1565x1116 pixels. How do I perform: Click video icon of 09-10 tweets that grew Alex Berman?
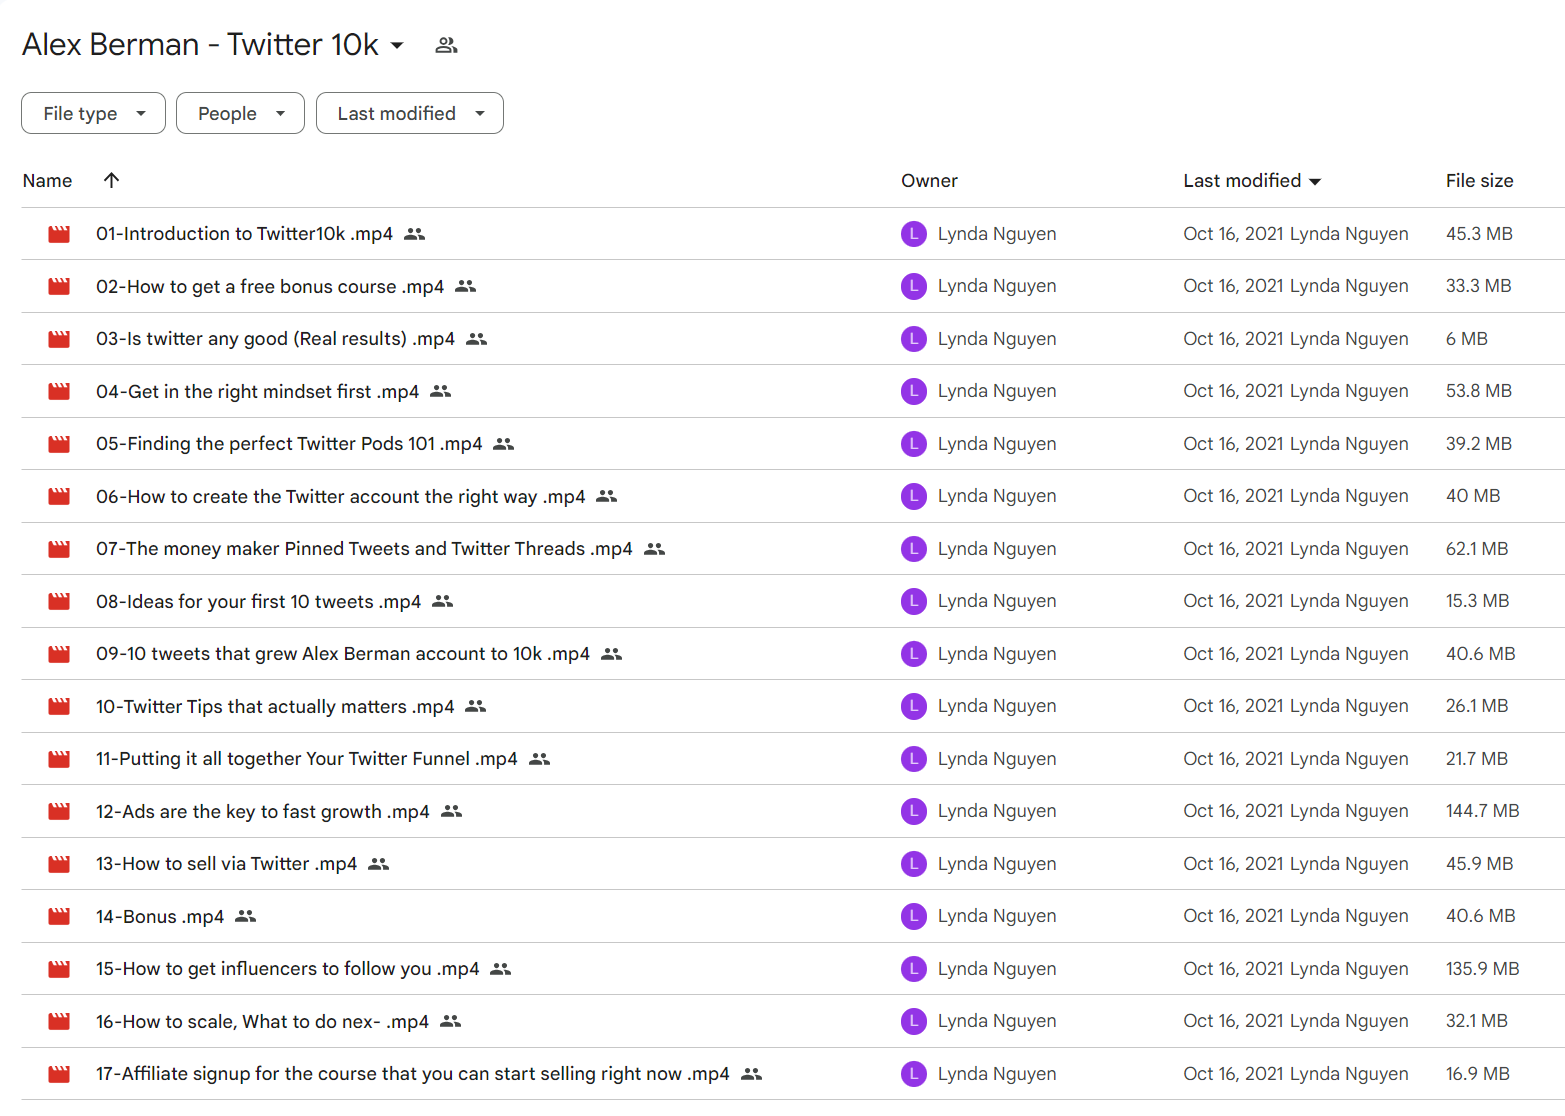tap(59, 654)
